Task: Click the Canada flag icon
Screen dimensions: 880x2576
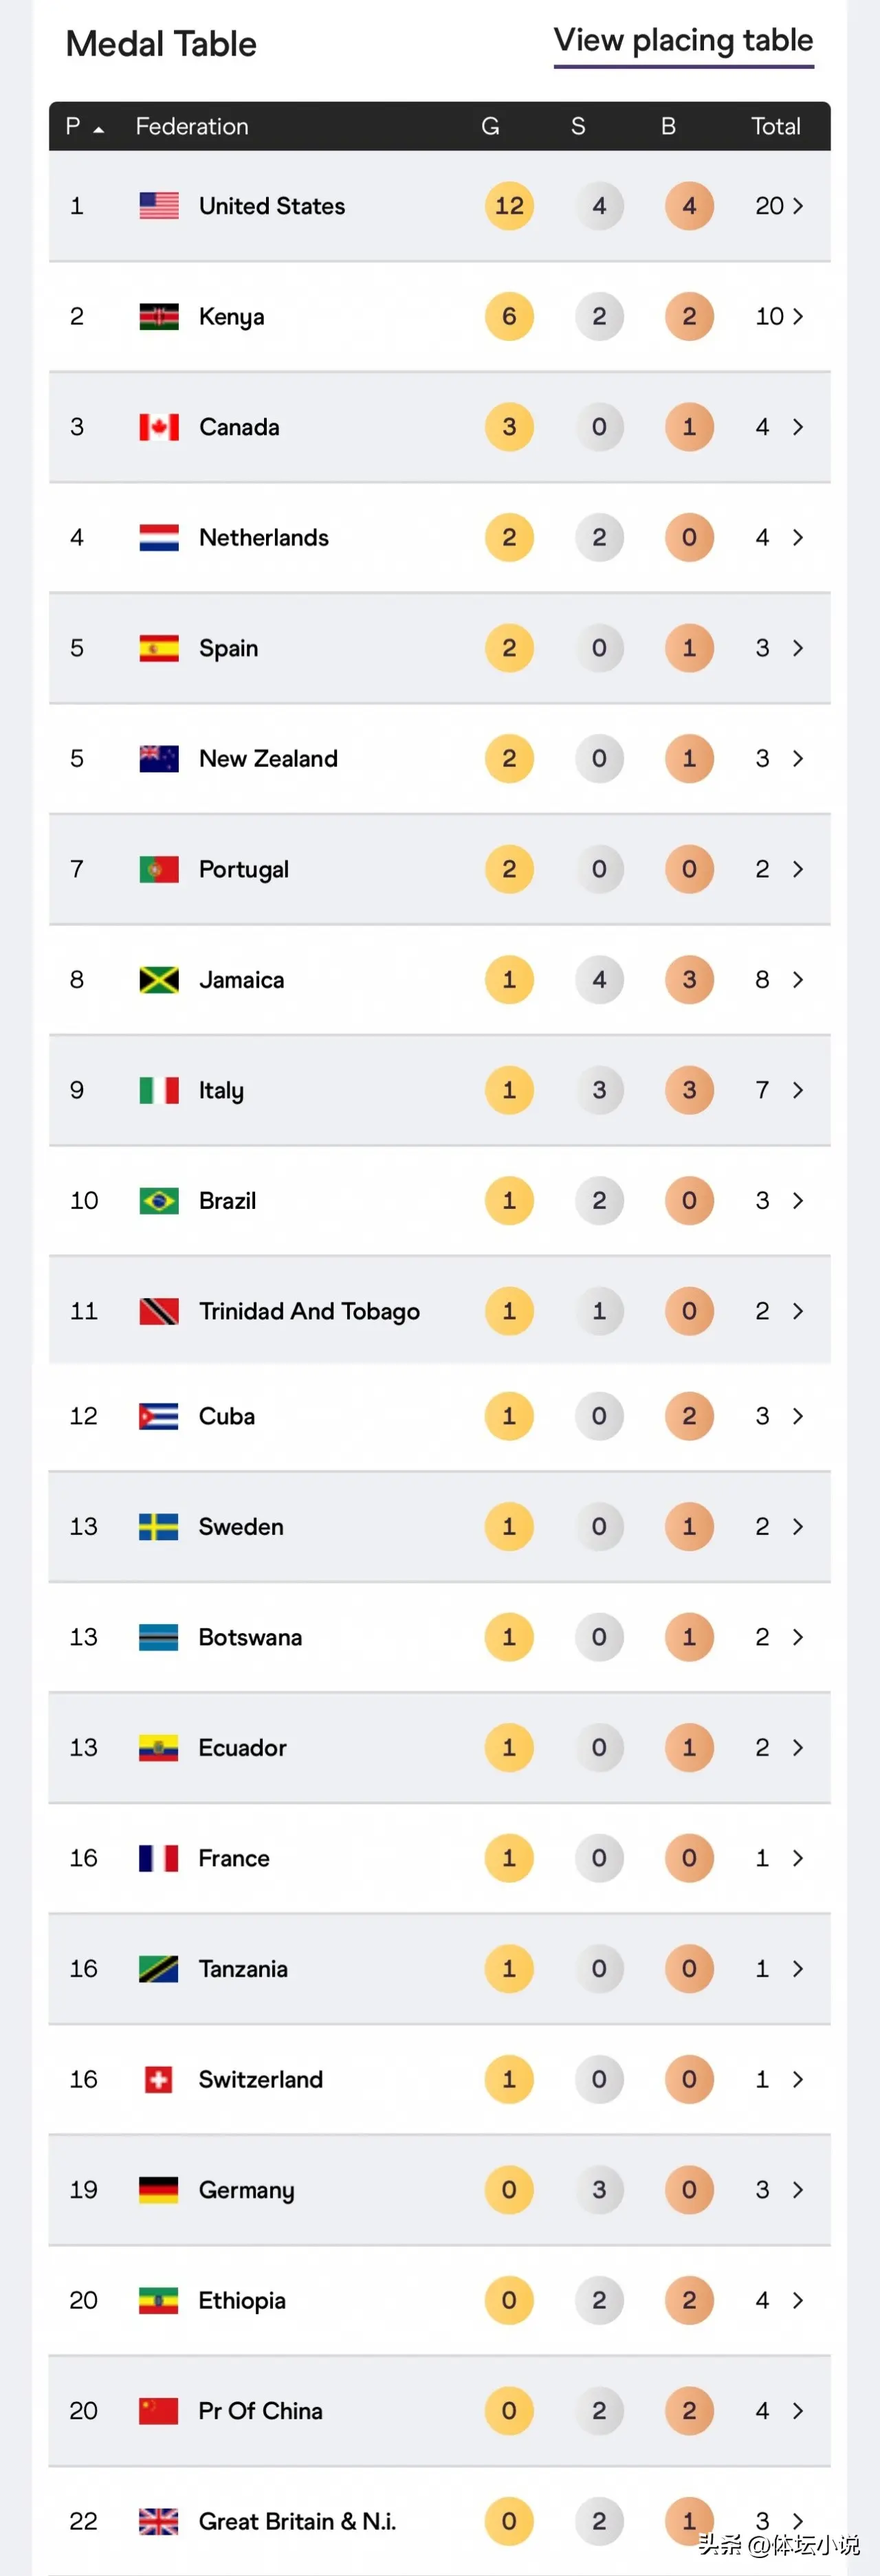Action: coord(159,427)
